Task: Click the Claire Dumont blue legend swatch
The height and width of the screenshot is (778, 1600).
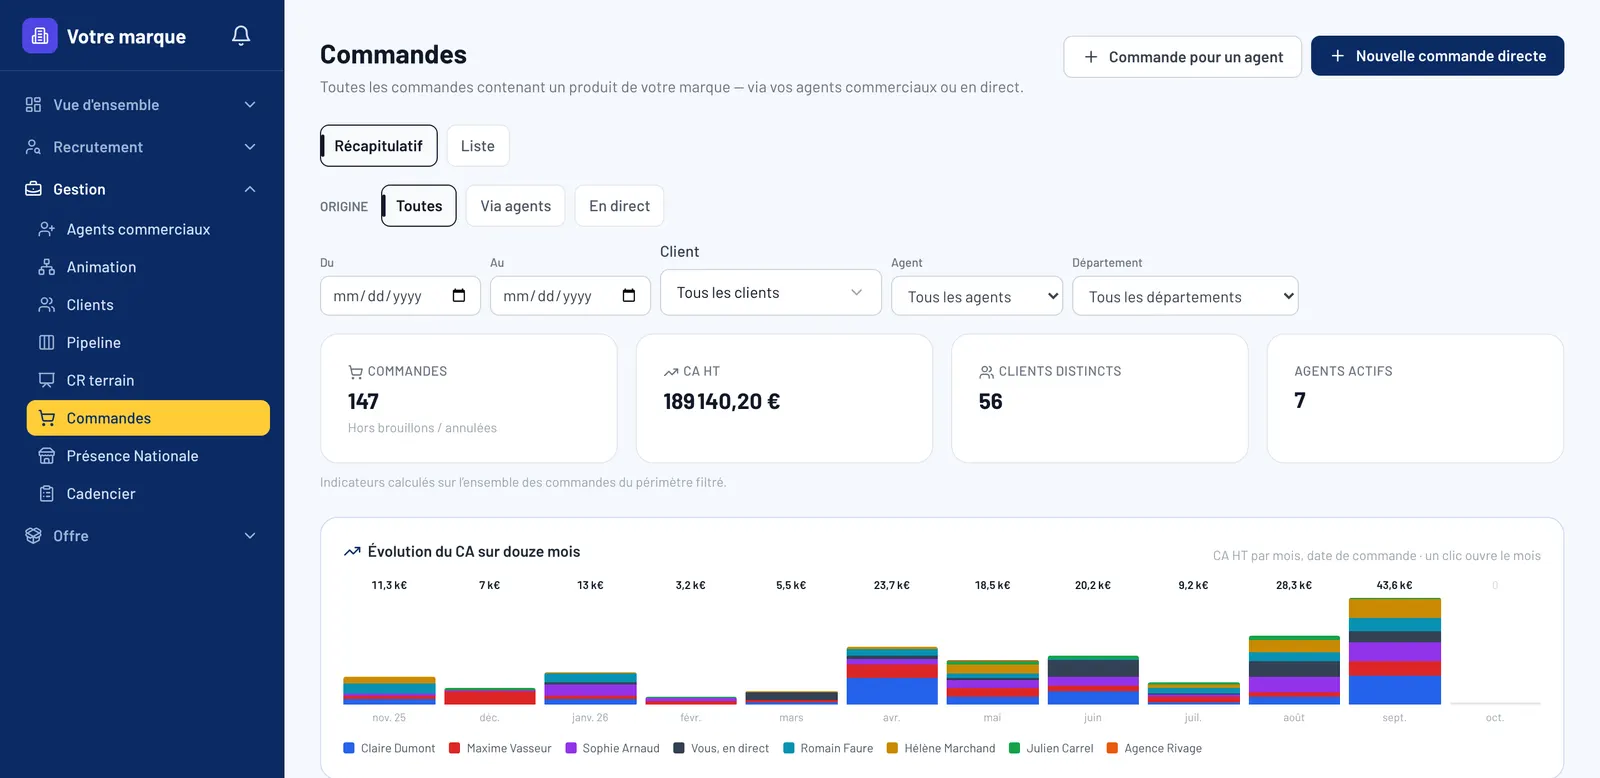Action: tap(349, 748)
